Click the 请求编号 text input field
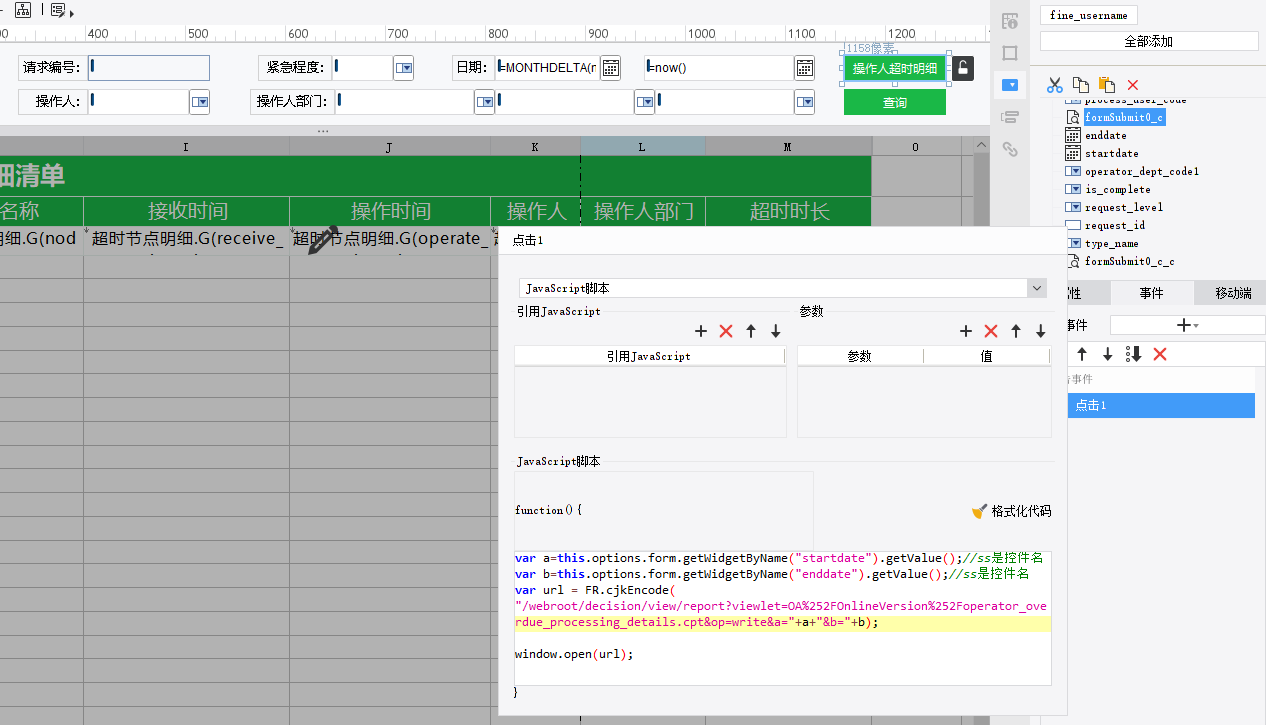The height and width of the screenshot is (725, 1266). tap(149, 68)
